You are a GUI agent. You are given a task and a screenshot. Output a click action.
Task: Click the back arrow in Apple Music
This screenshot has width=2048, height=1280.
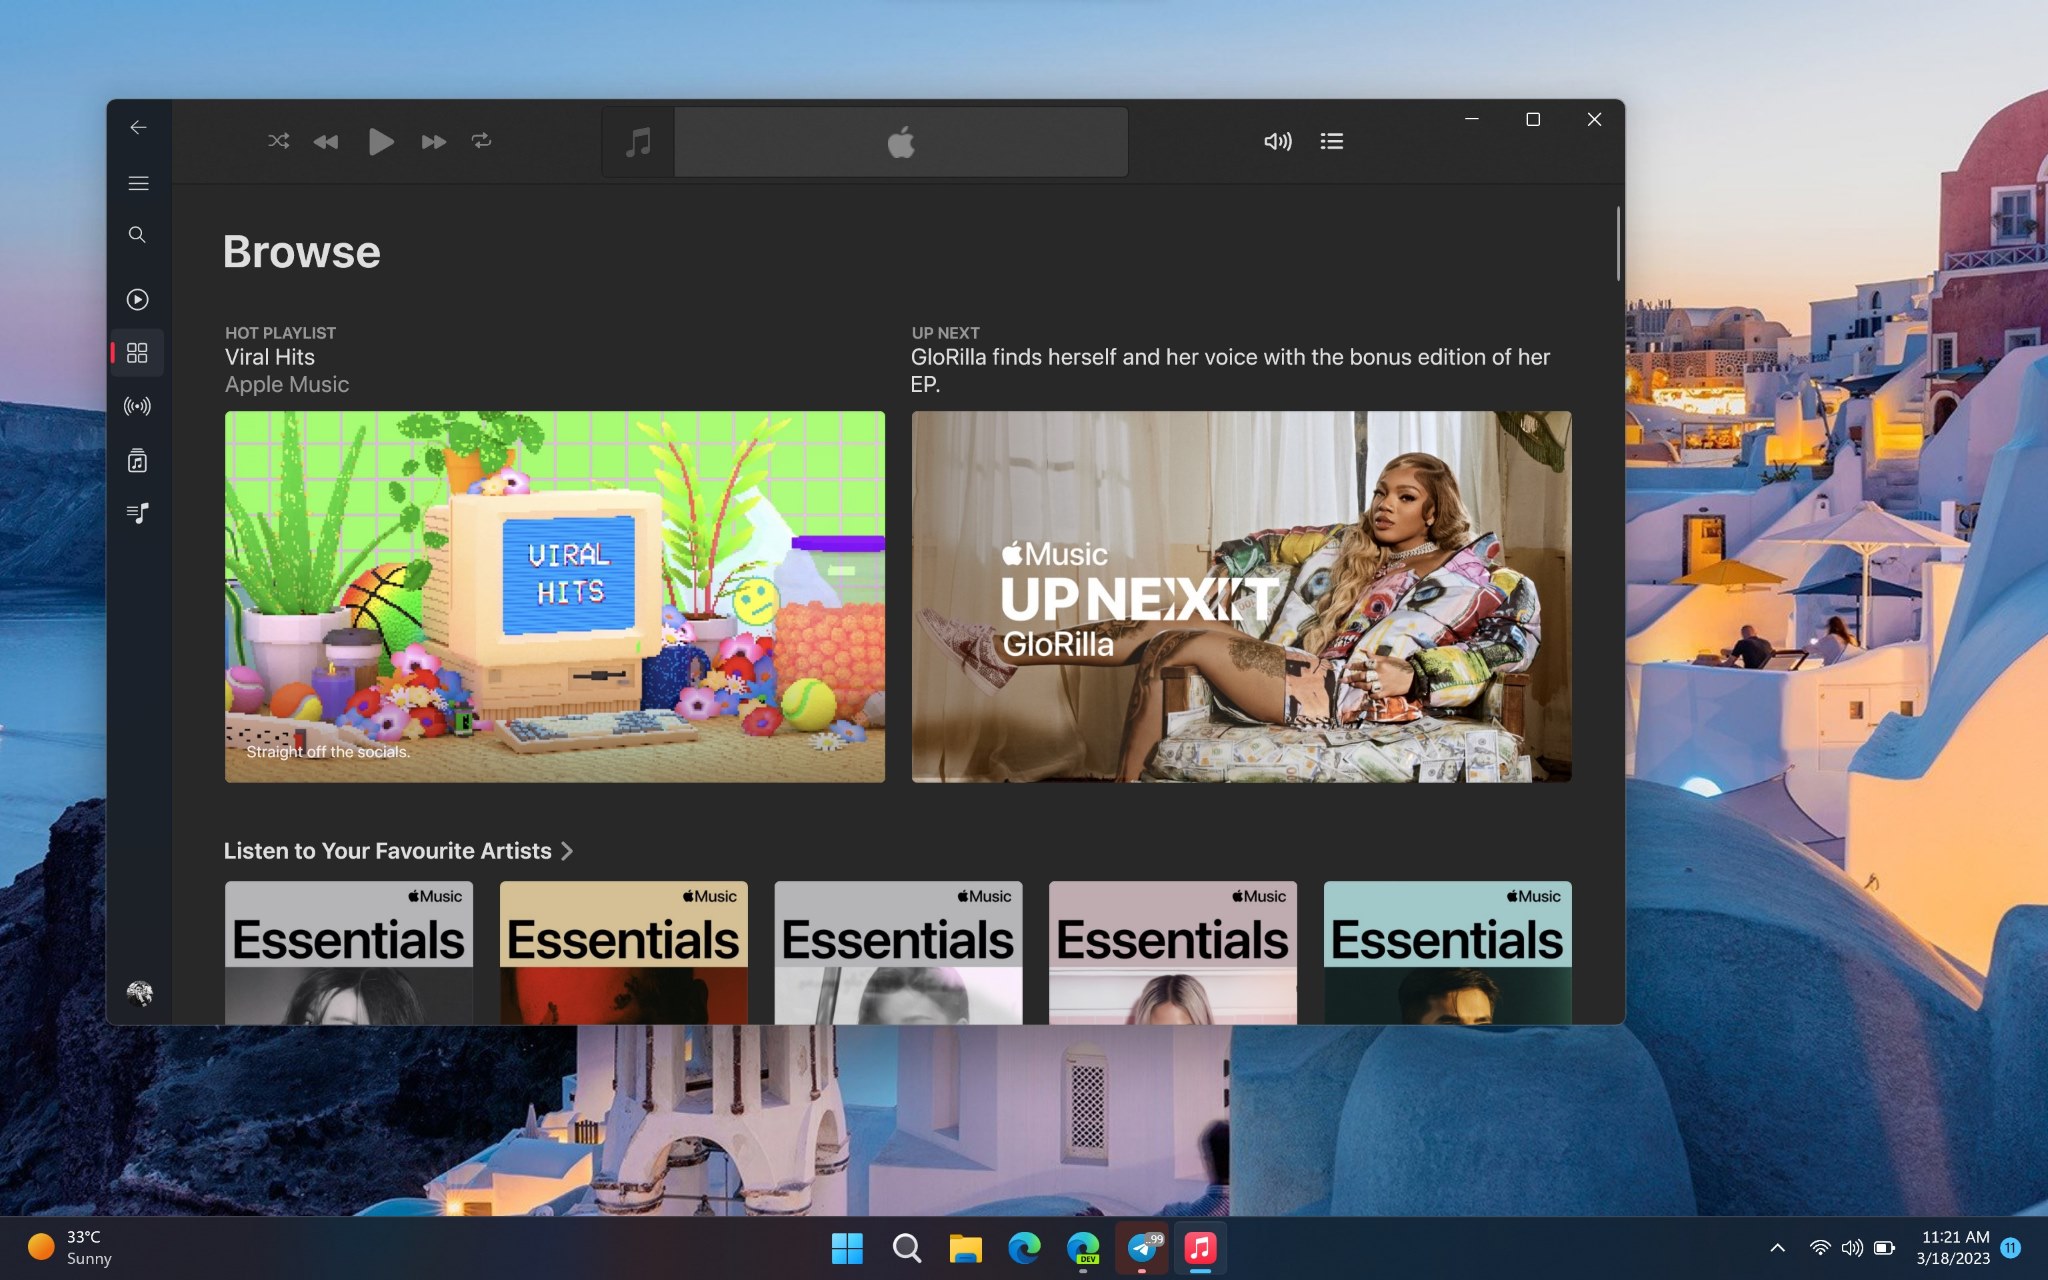click(x=138, y=127)
